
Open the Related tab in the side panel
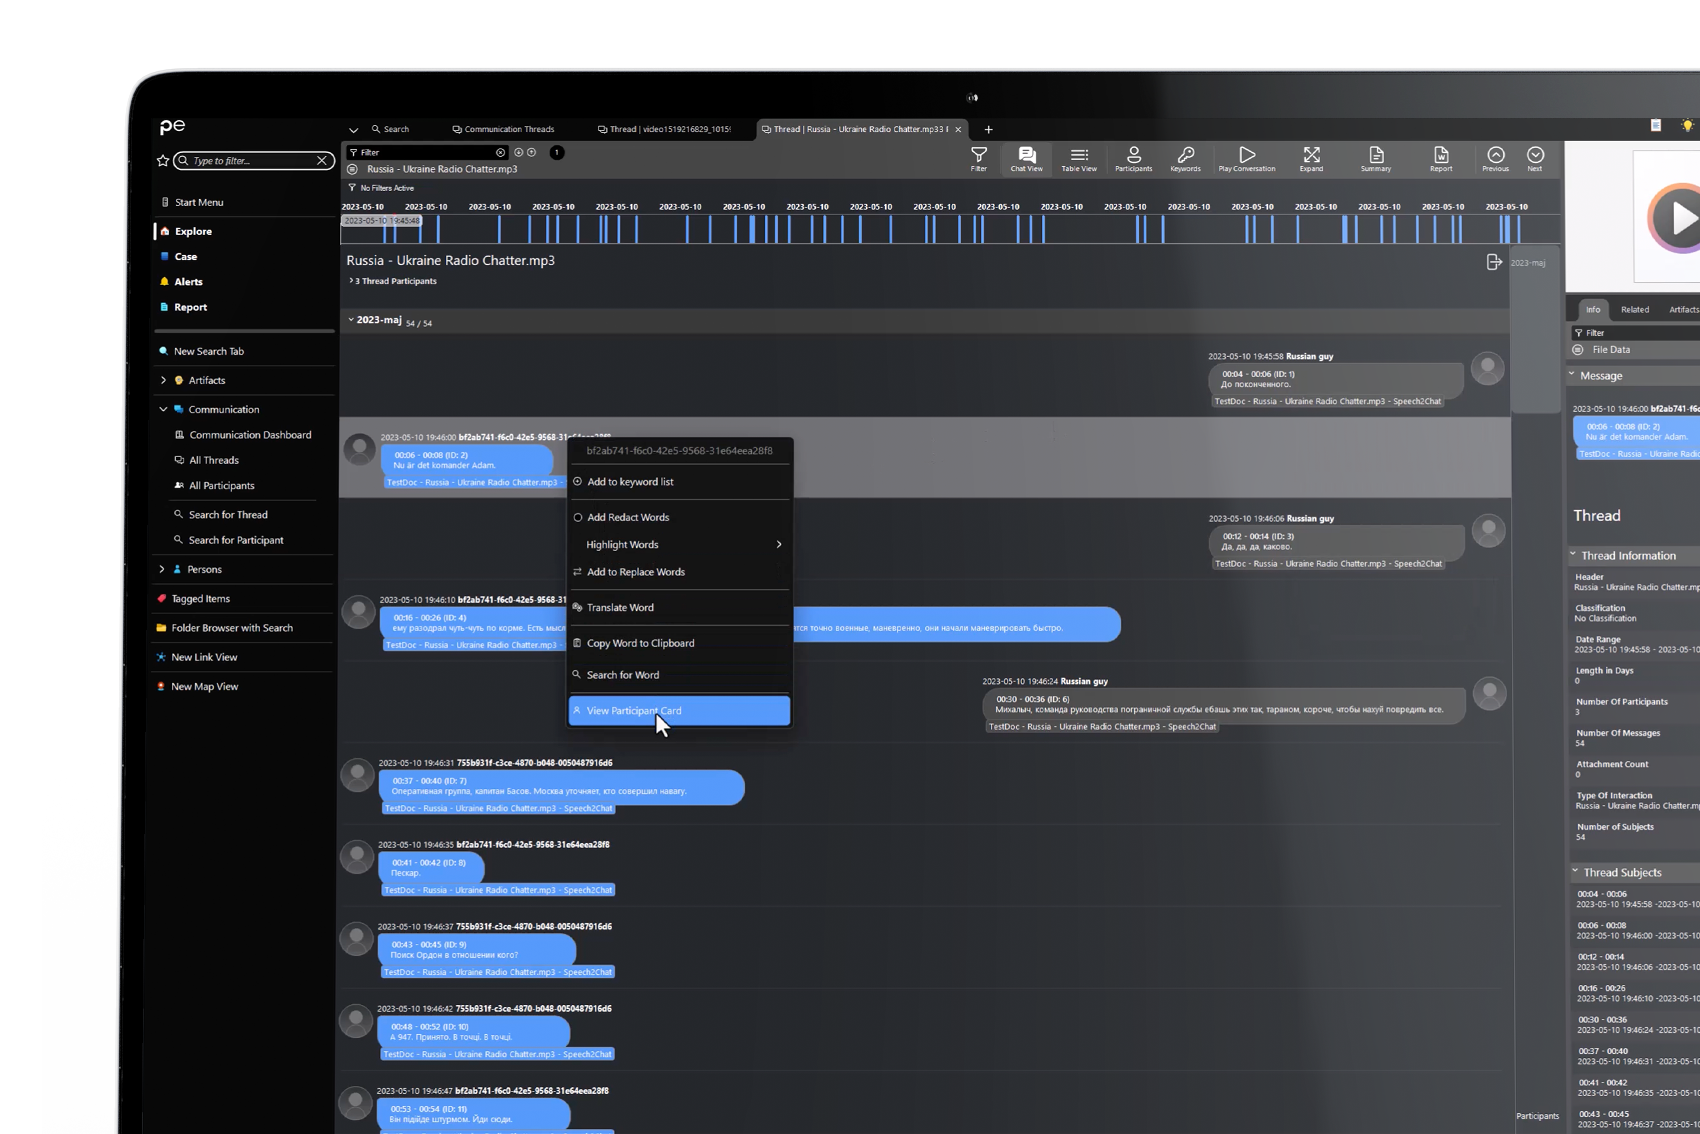click(1634, 310)
